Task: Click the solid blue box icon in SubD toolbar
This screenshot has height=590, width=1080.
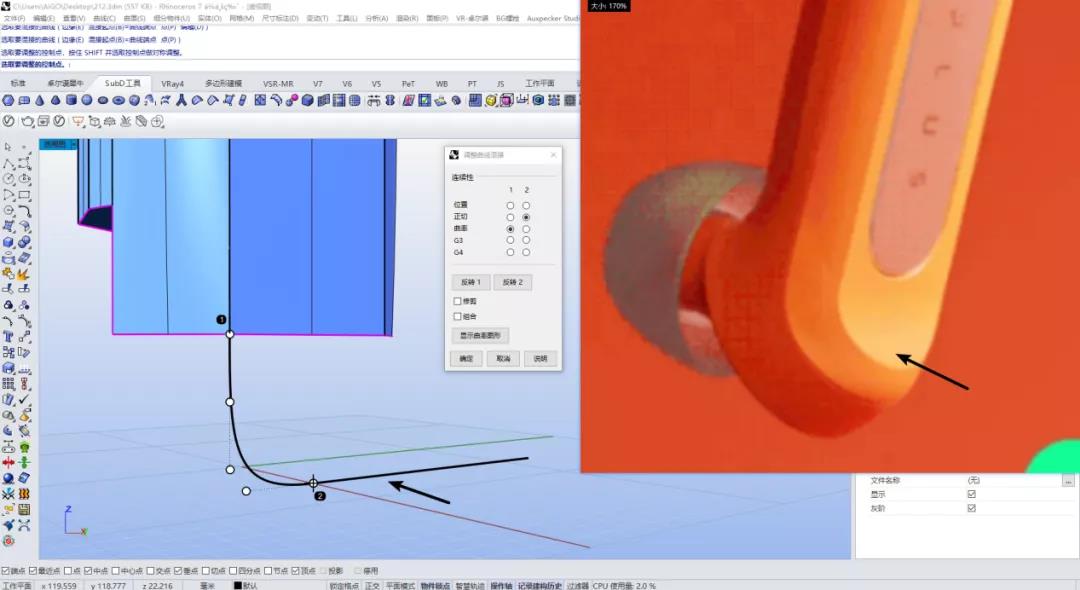Action: [x=307, y=101]
